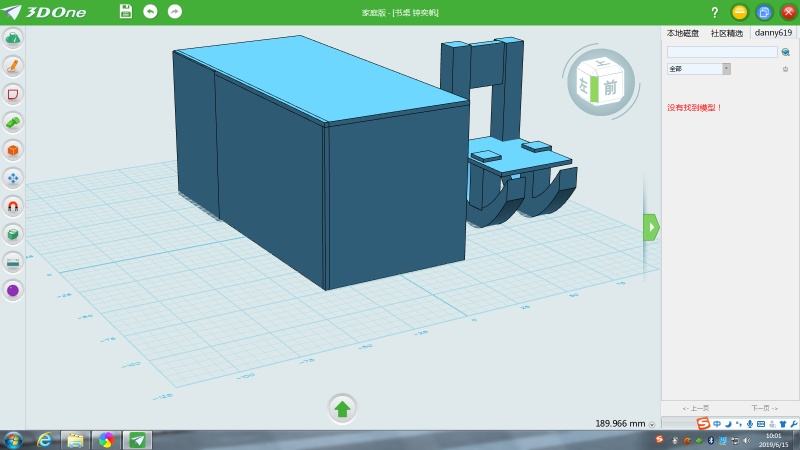Image resolution: width=800 pixels, height=450 pixels.
Task: Open the help question mark
Action: click(714, 12)
